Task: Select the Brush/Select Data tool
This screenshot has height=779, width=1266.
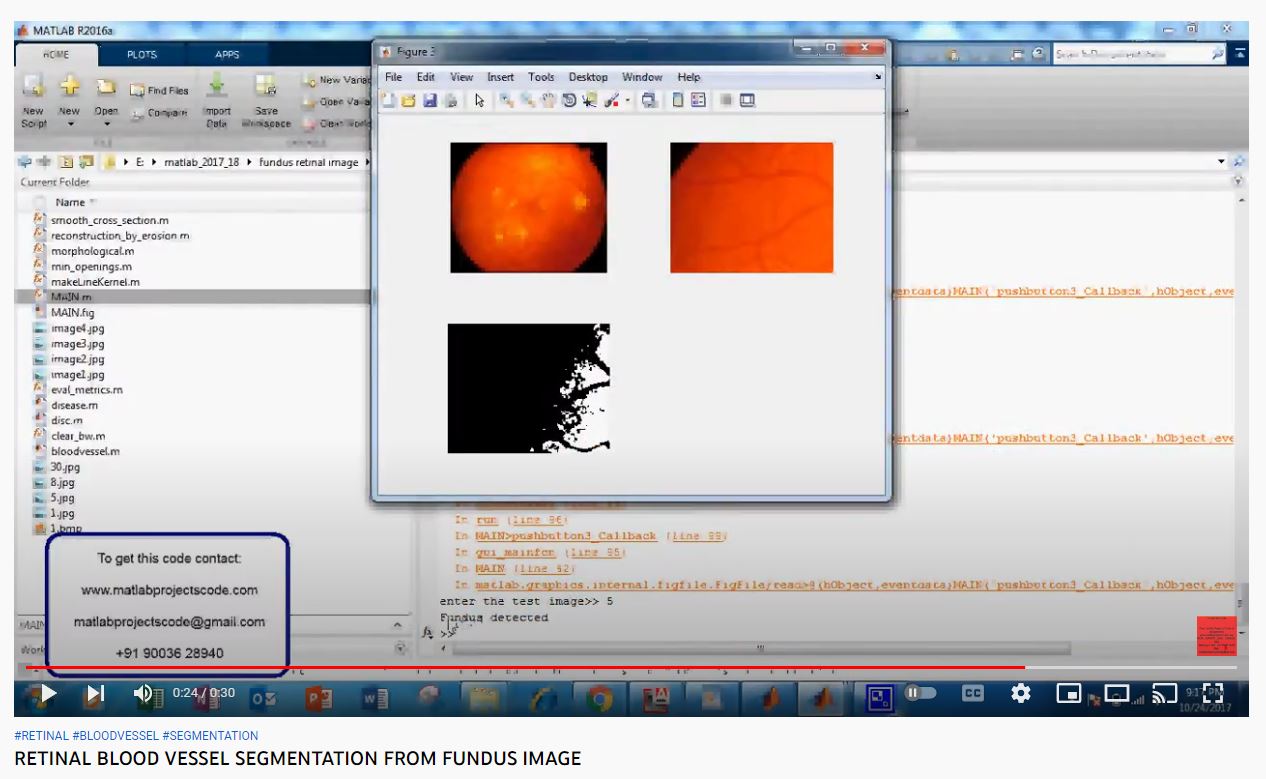Action: (x=611, y=100)
